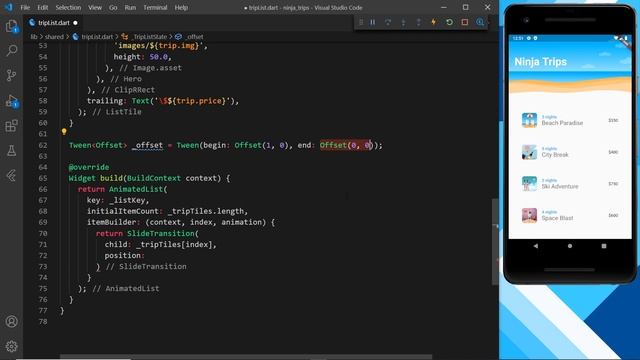
Task: Click SlideTransition( on line 70
Action: point(163,233)
